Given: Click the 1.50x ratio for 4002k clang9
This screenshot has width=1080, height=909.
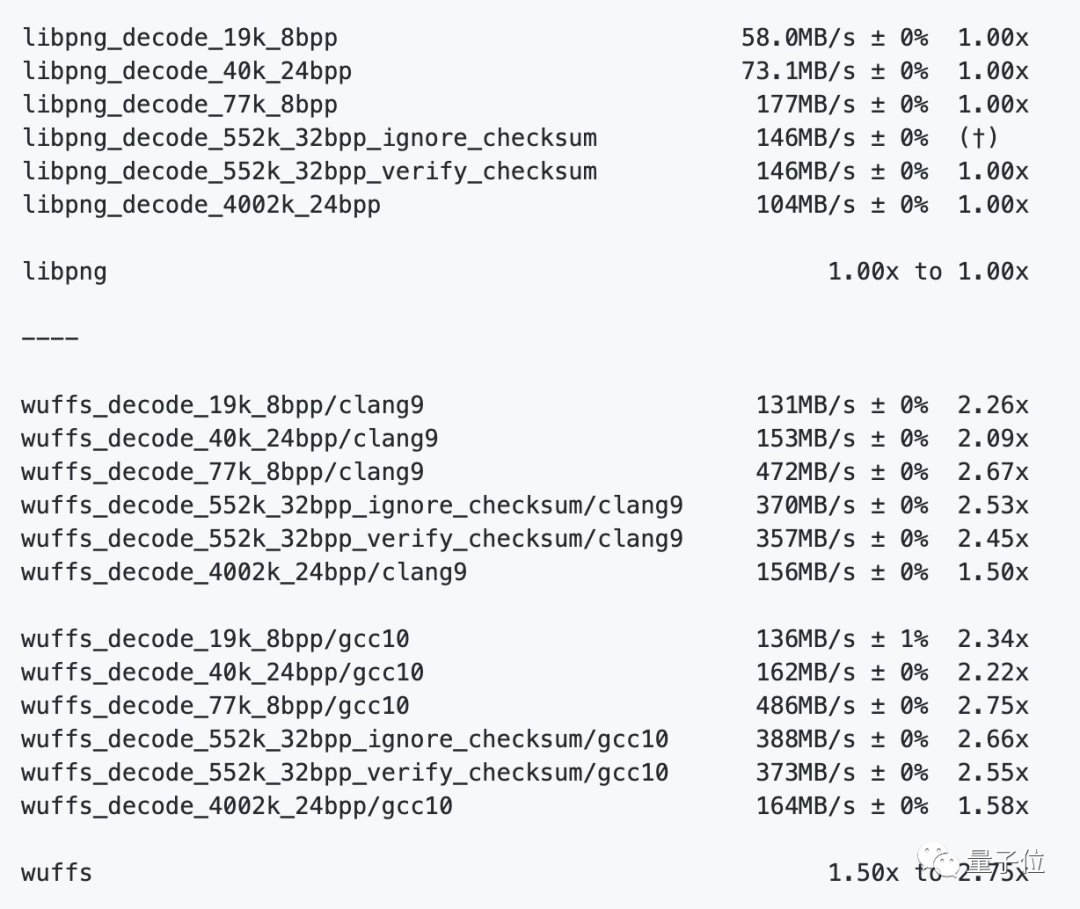Looking at the screenshot, I should (993, 572).
